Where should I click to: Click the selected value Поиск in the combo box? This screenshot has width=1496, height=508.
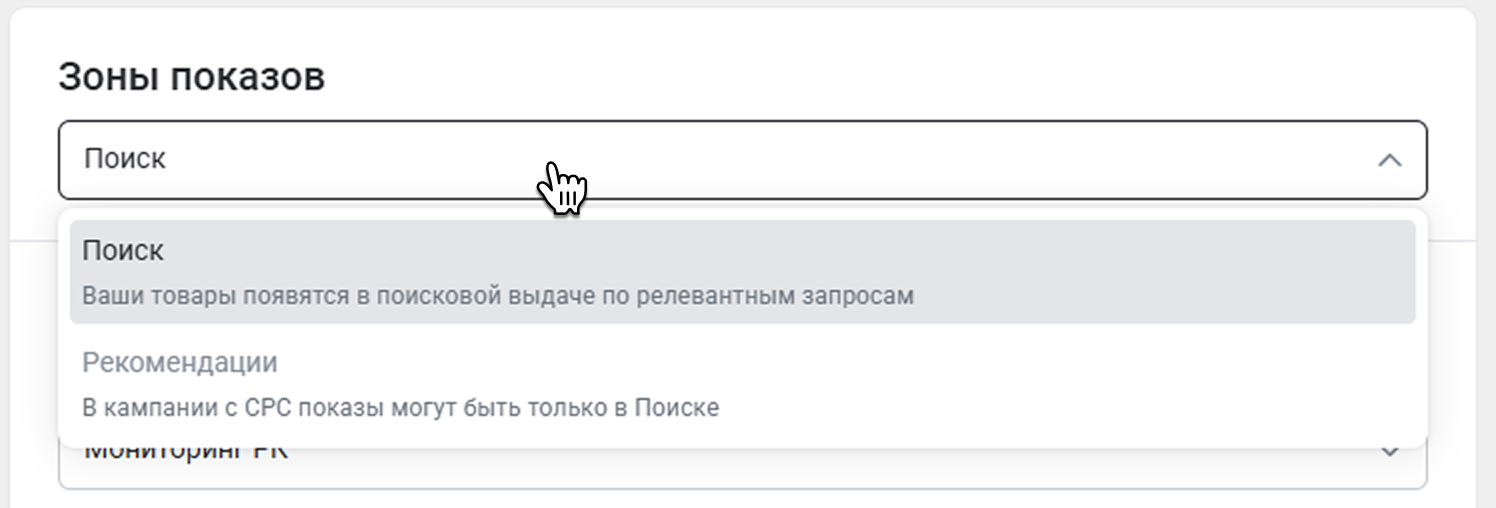tap(125, 159)
